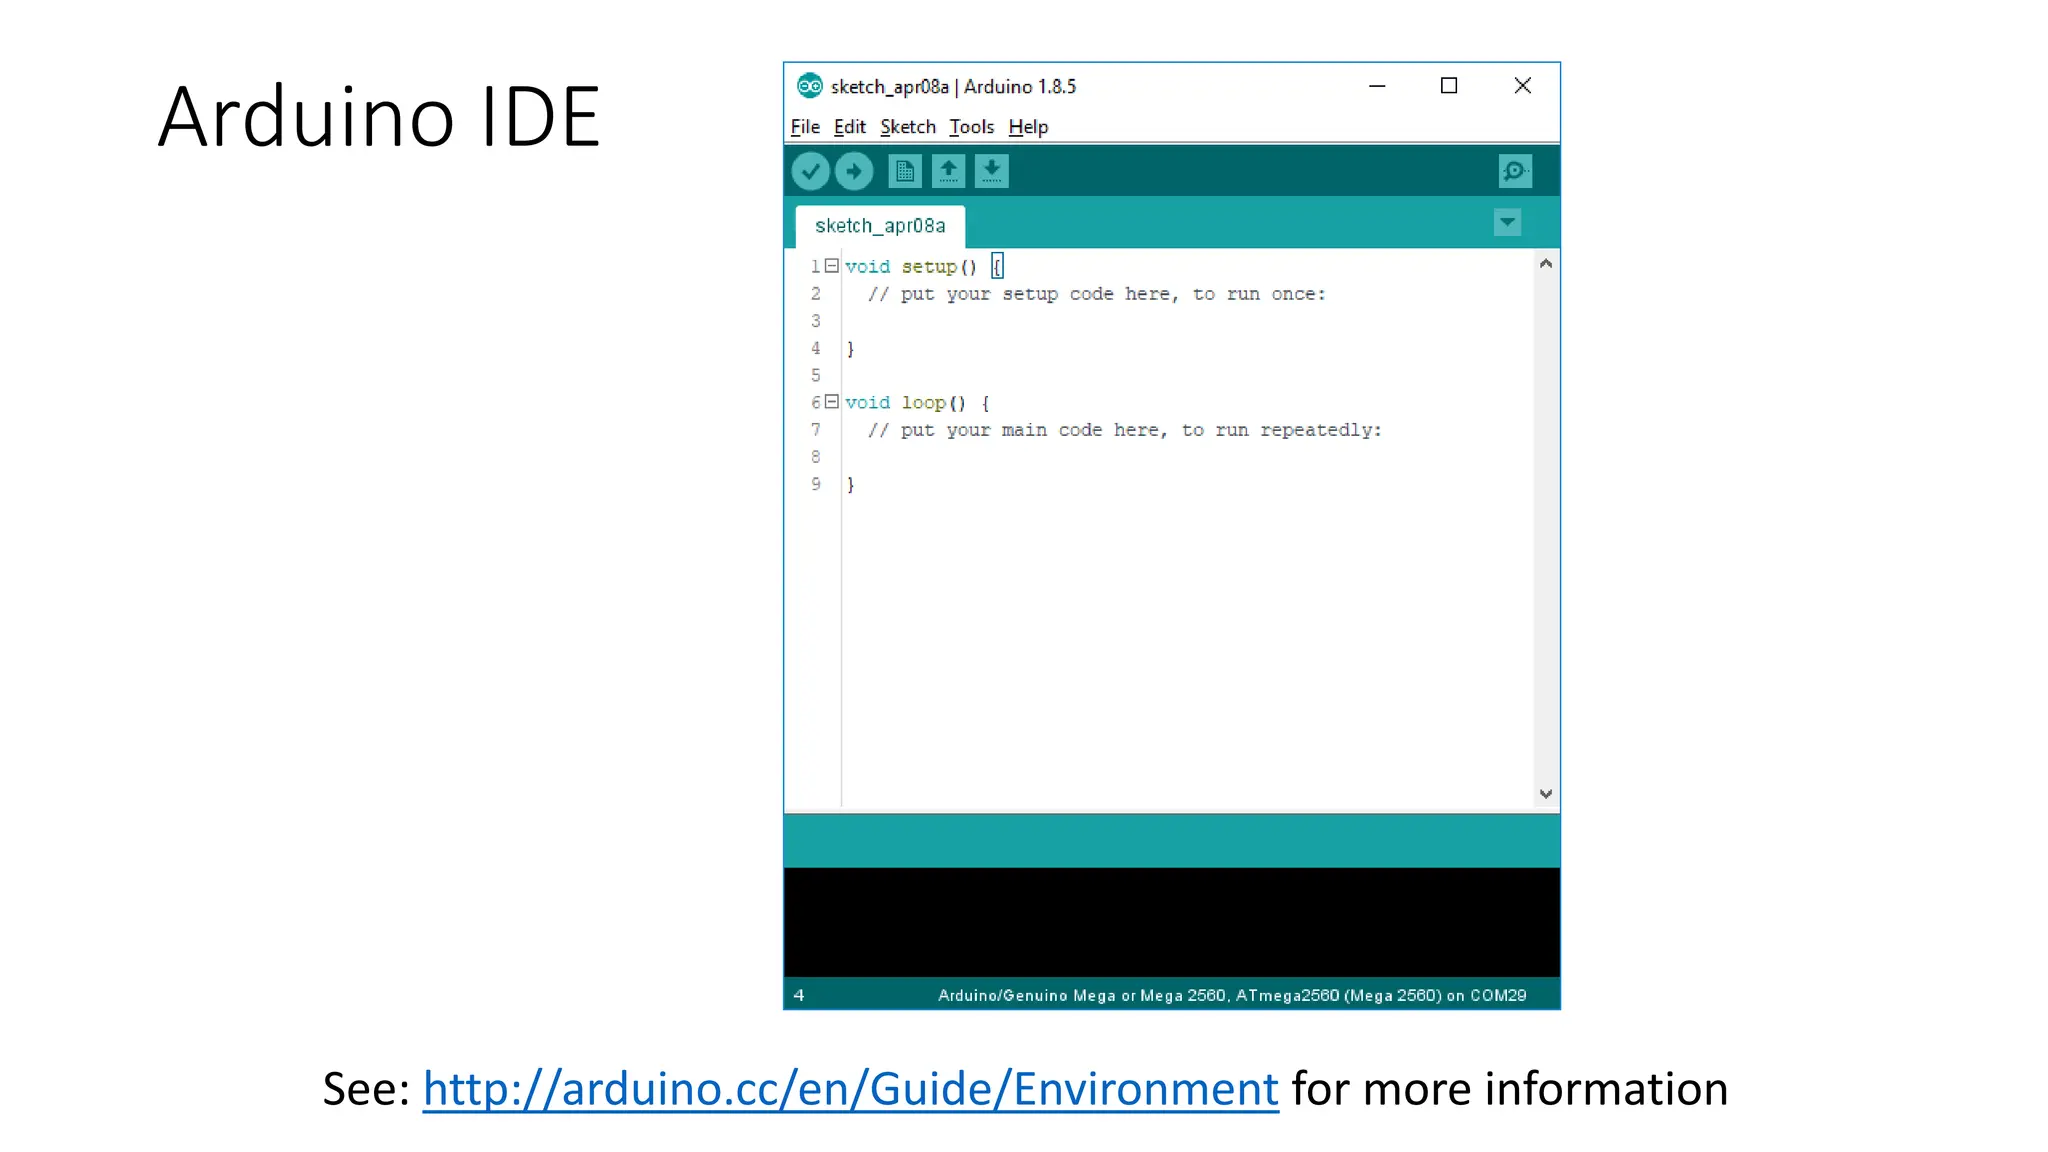The image size is (2048, 1152).
Task: Select the sketch_apr08a tab
Action: point(880,226)
